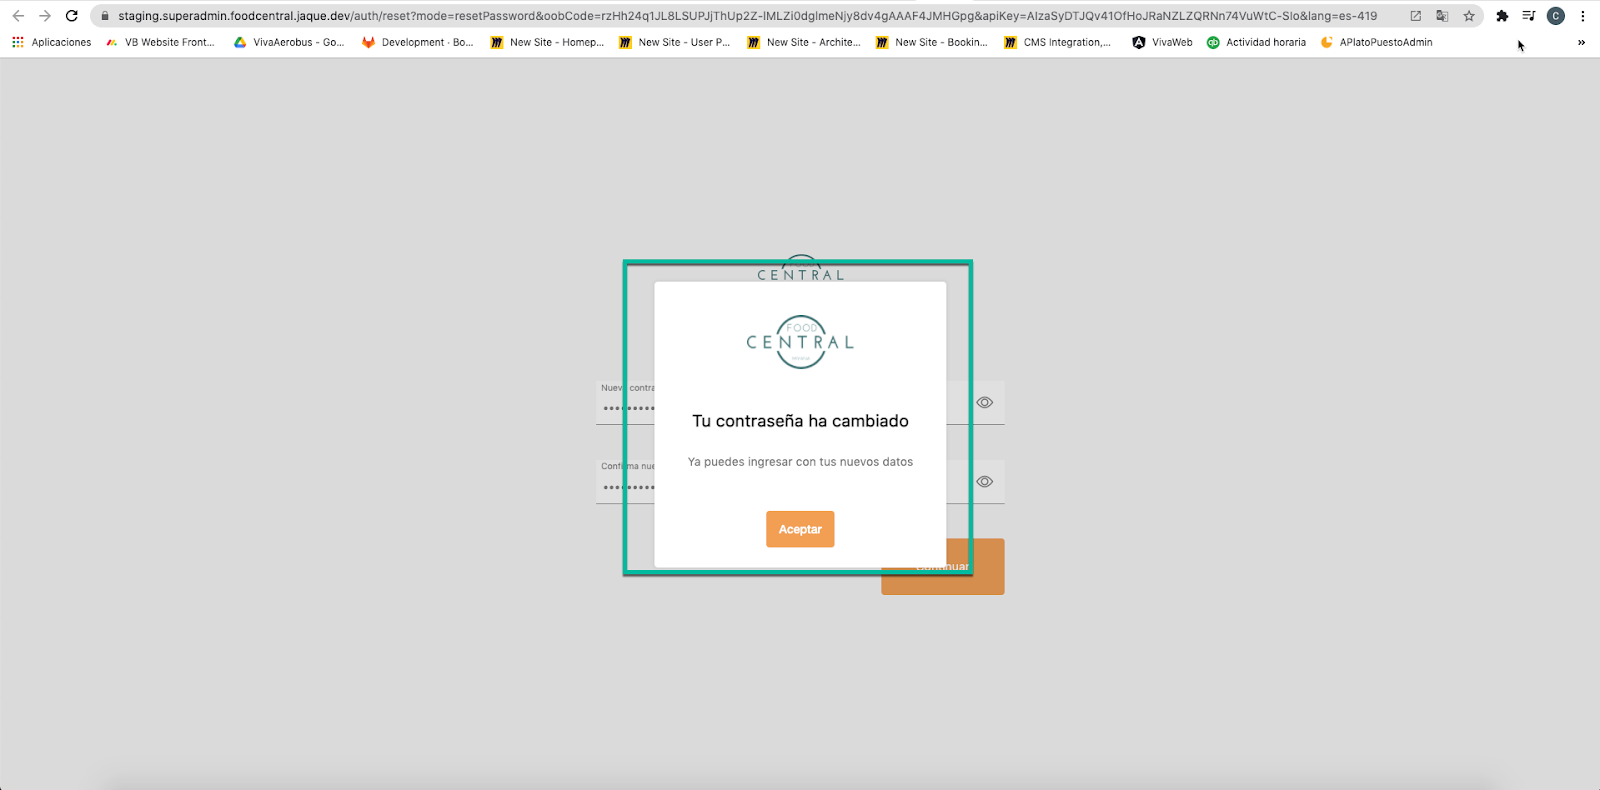Click the browser forward arrow
The image size is (1600, 790).
45,16
